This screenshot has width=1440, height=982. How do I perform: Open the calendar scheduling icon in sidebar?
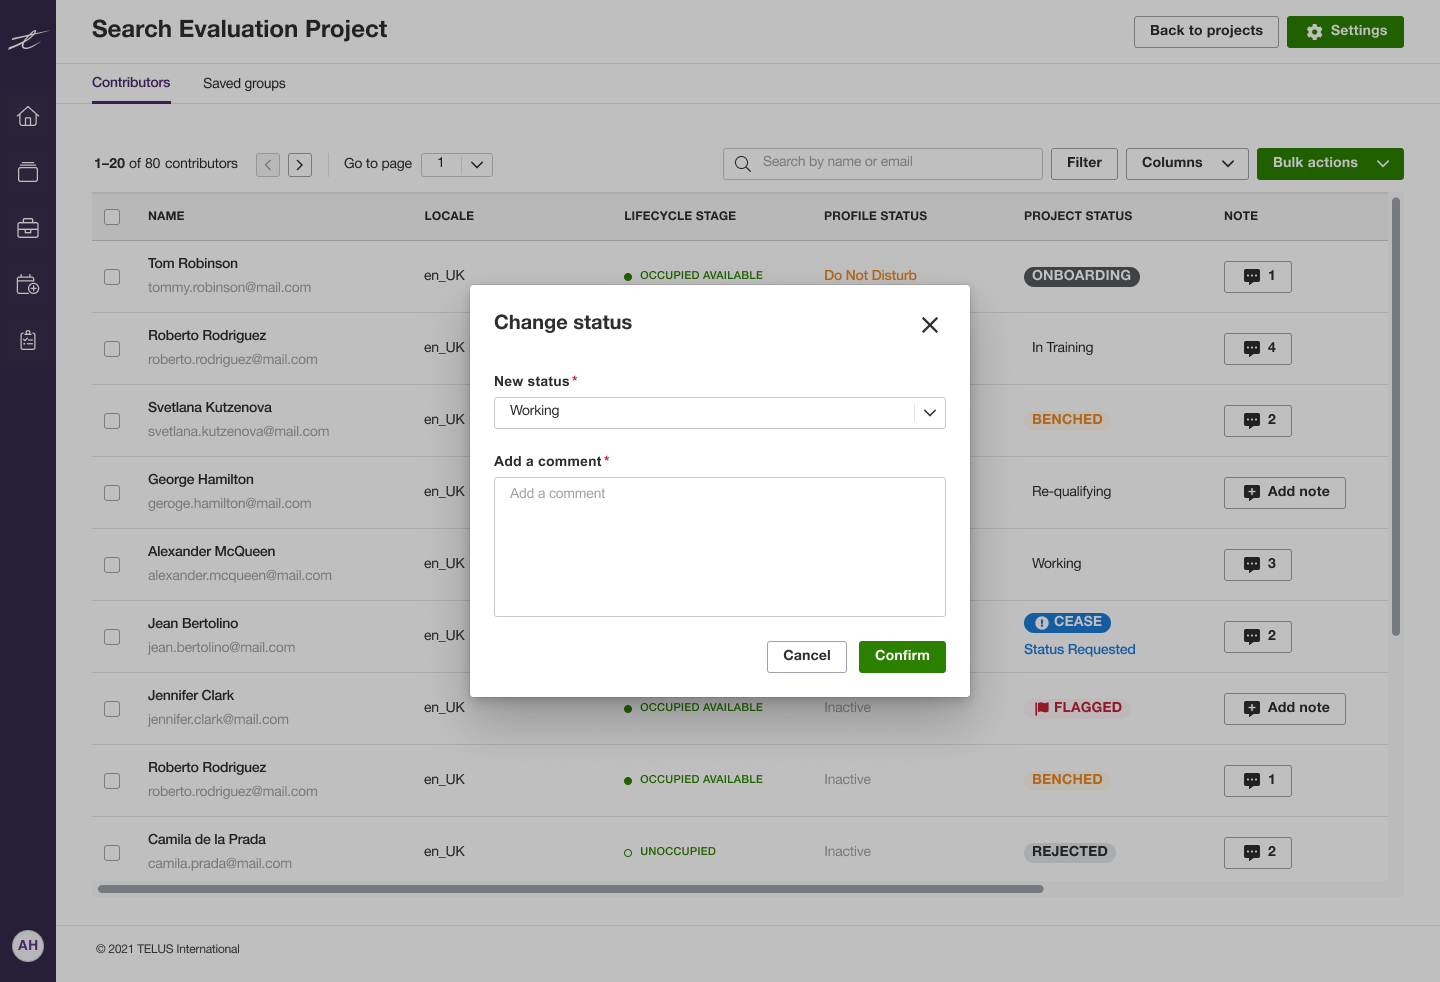point(27,283)
